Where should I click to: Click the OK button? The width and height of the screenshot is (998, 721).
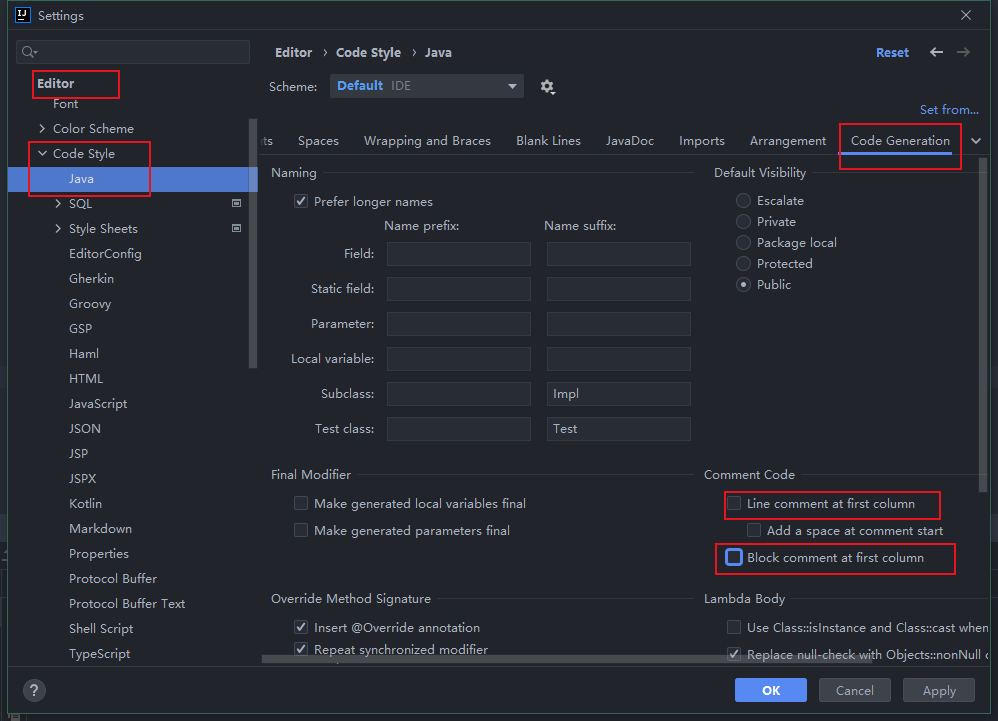(771, 690)
